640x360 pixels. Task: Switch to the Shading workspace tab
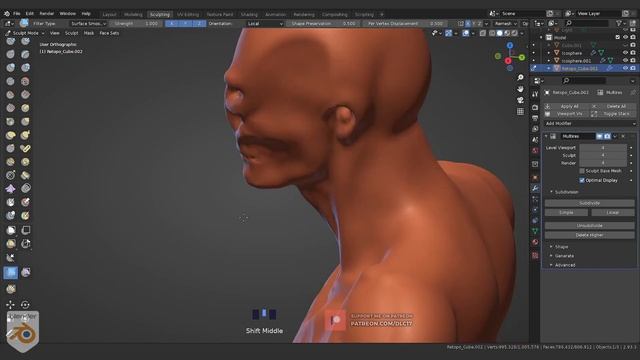(249, 14)
